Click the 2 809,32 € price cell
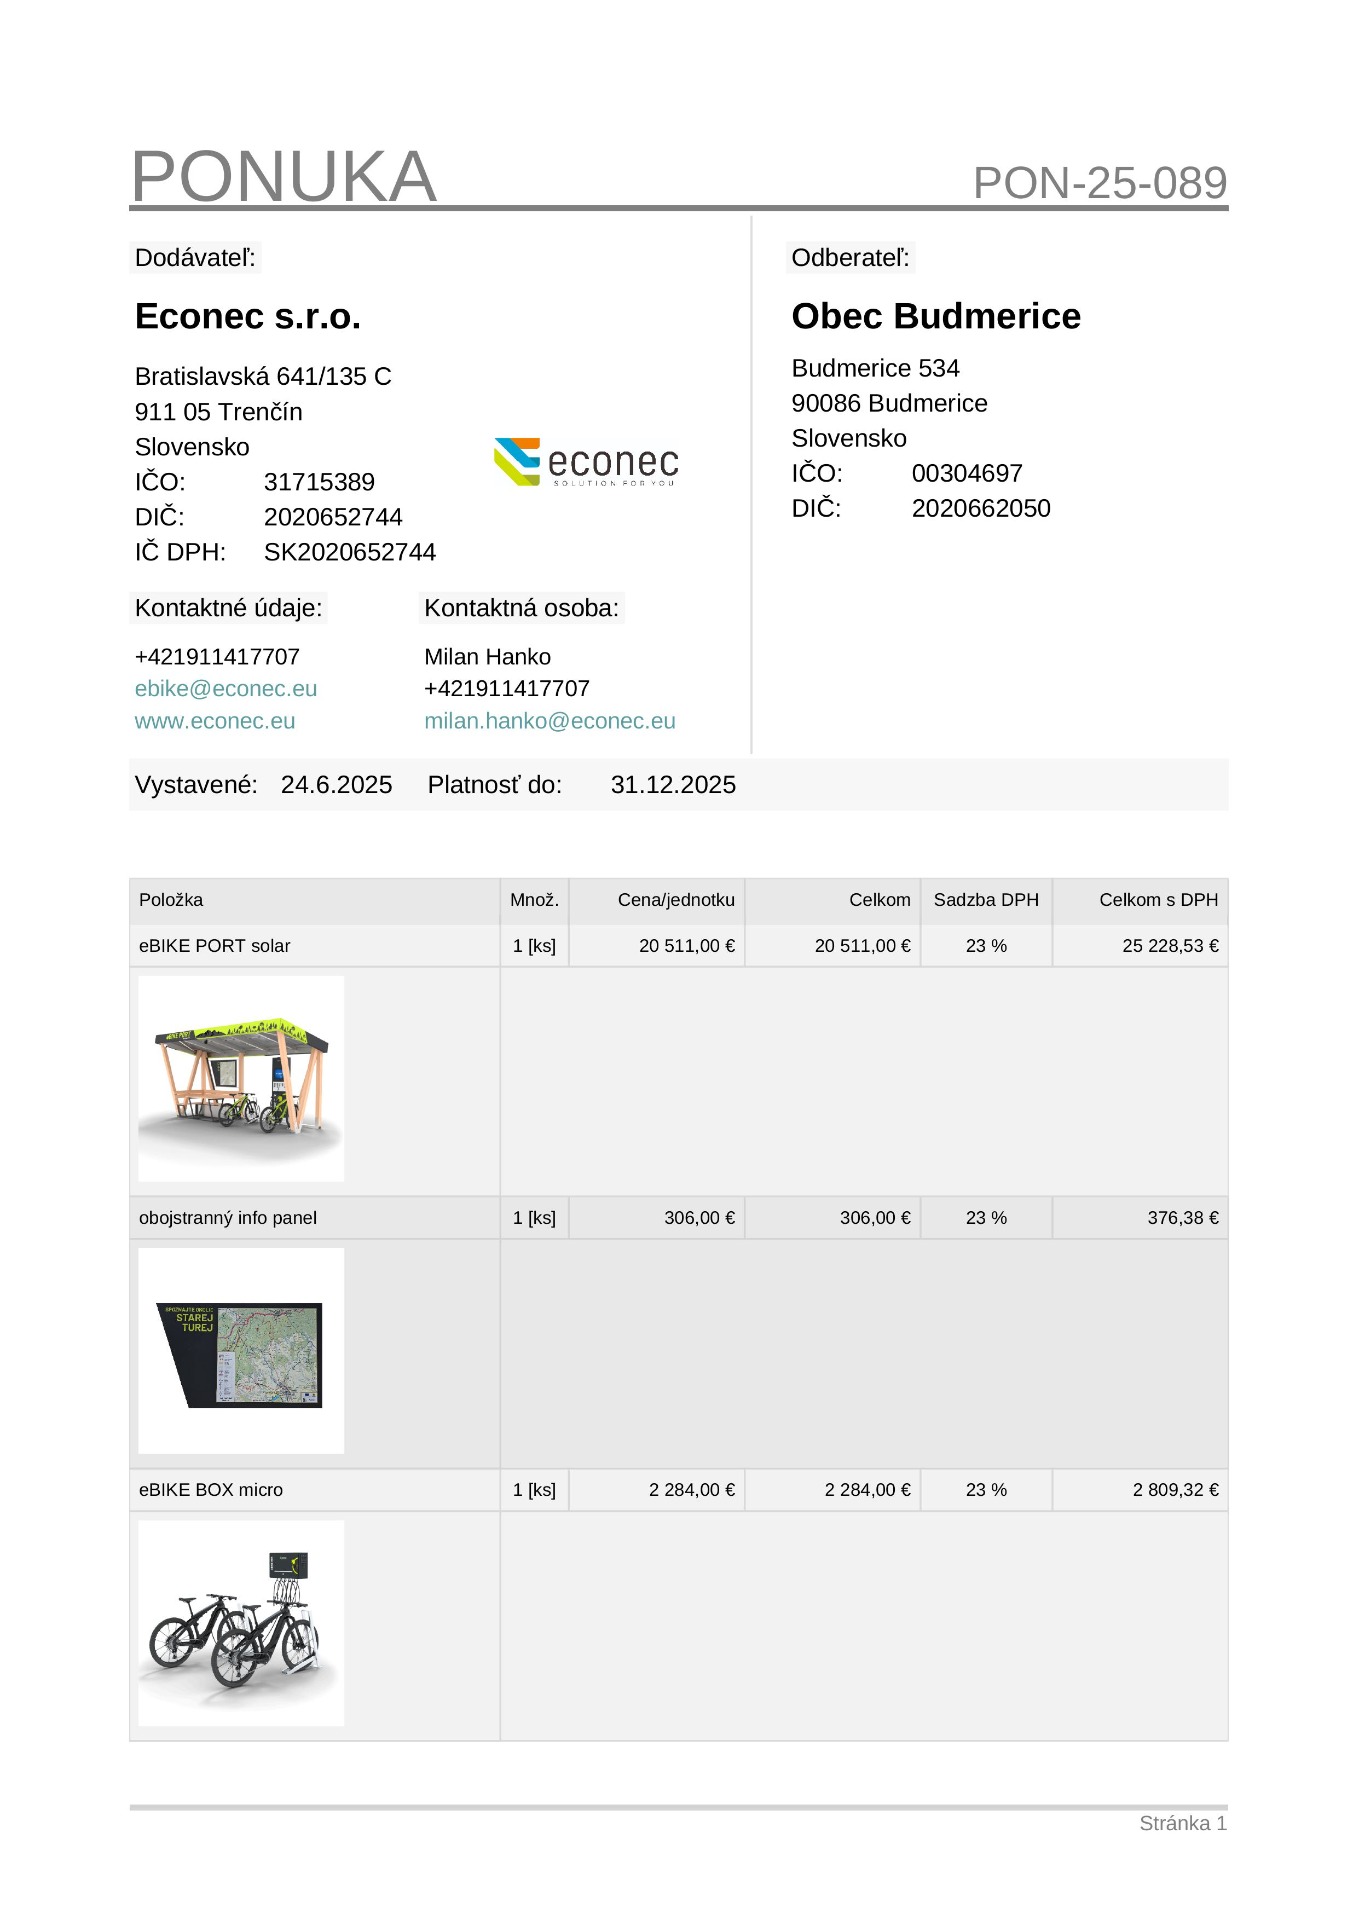1357x1920 pixels. pos(1174,1490)
